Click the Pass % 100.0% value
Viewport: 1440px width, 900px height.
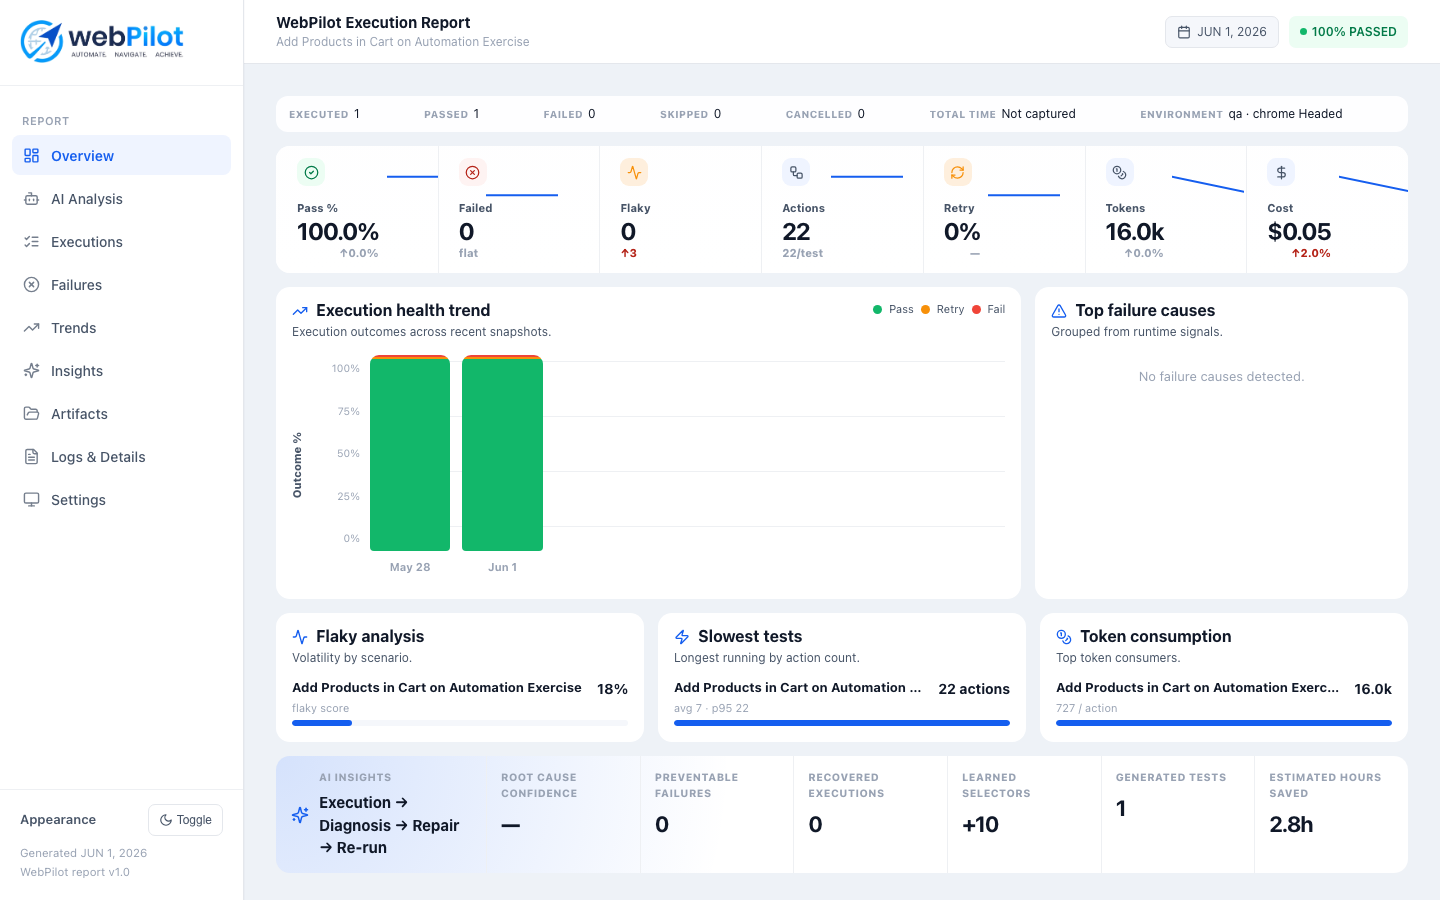[338, 232]
